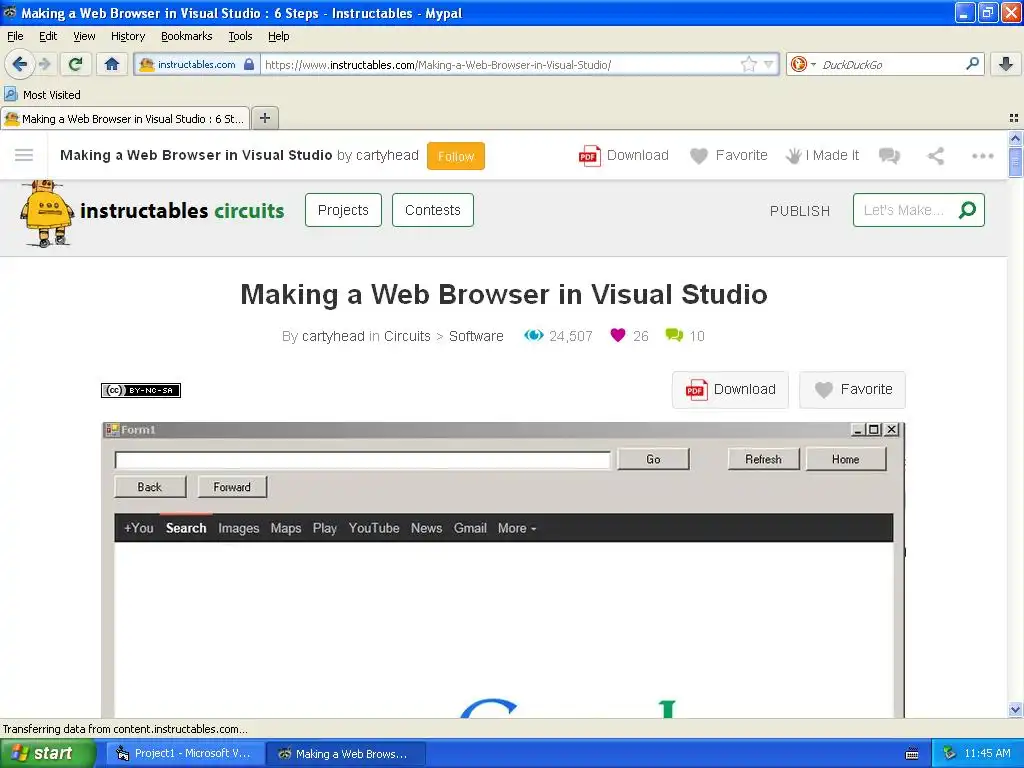The image size is (1024, 768).
Task: Click the browser address bar URL
Action: pos(438,65)
